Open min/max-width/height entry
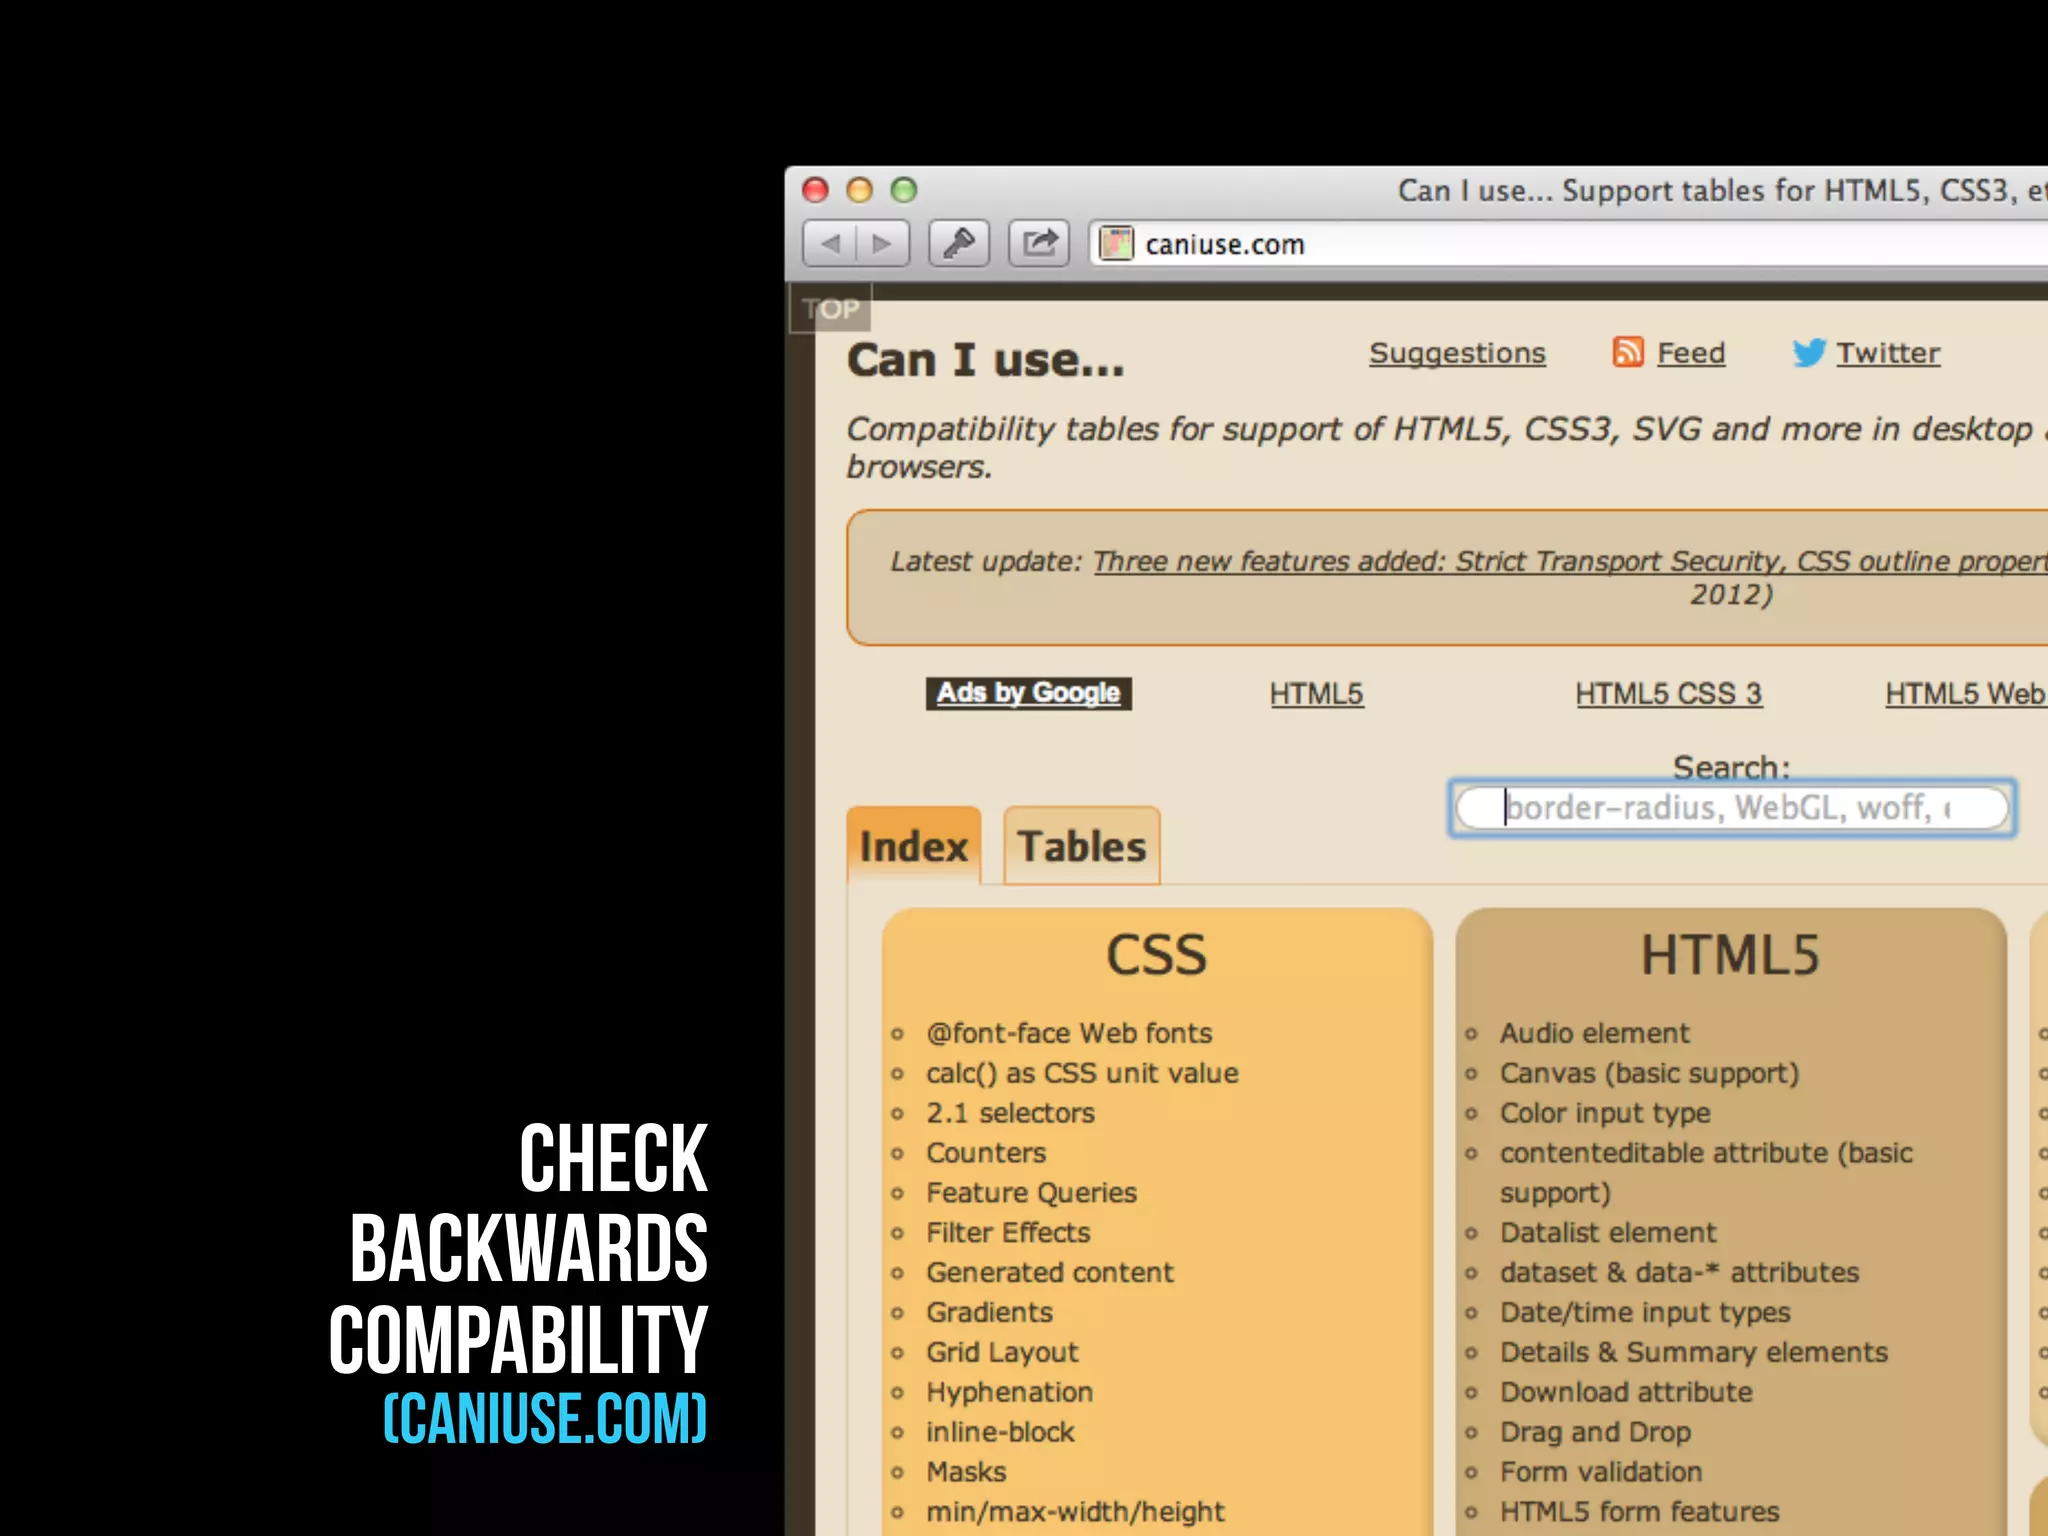The image size is (2048, 1536). pos(1075,1512)
